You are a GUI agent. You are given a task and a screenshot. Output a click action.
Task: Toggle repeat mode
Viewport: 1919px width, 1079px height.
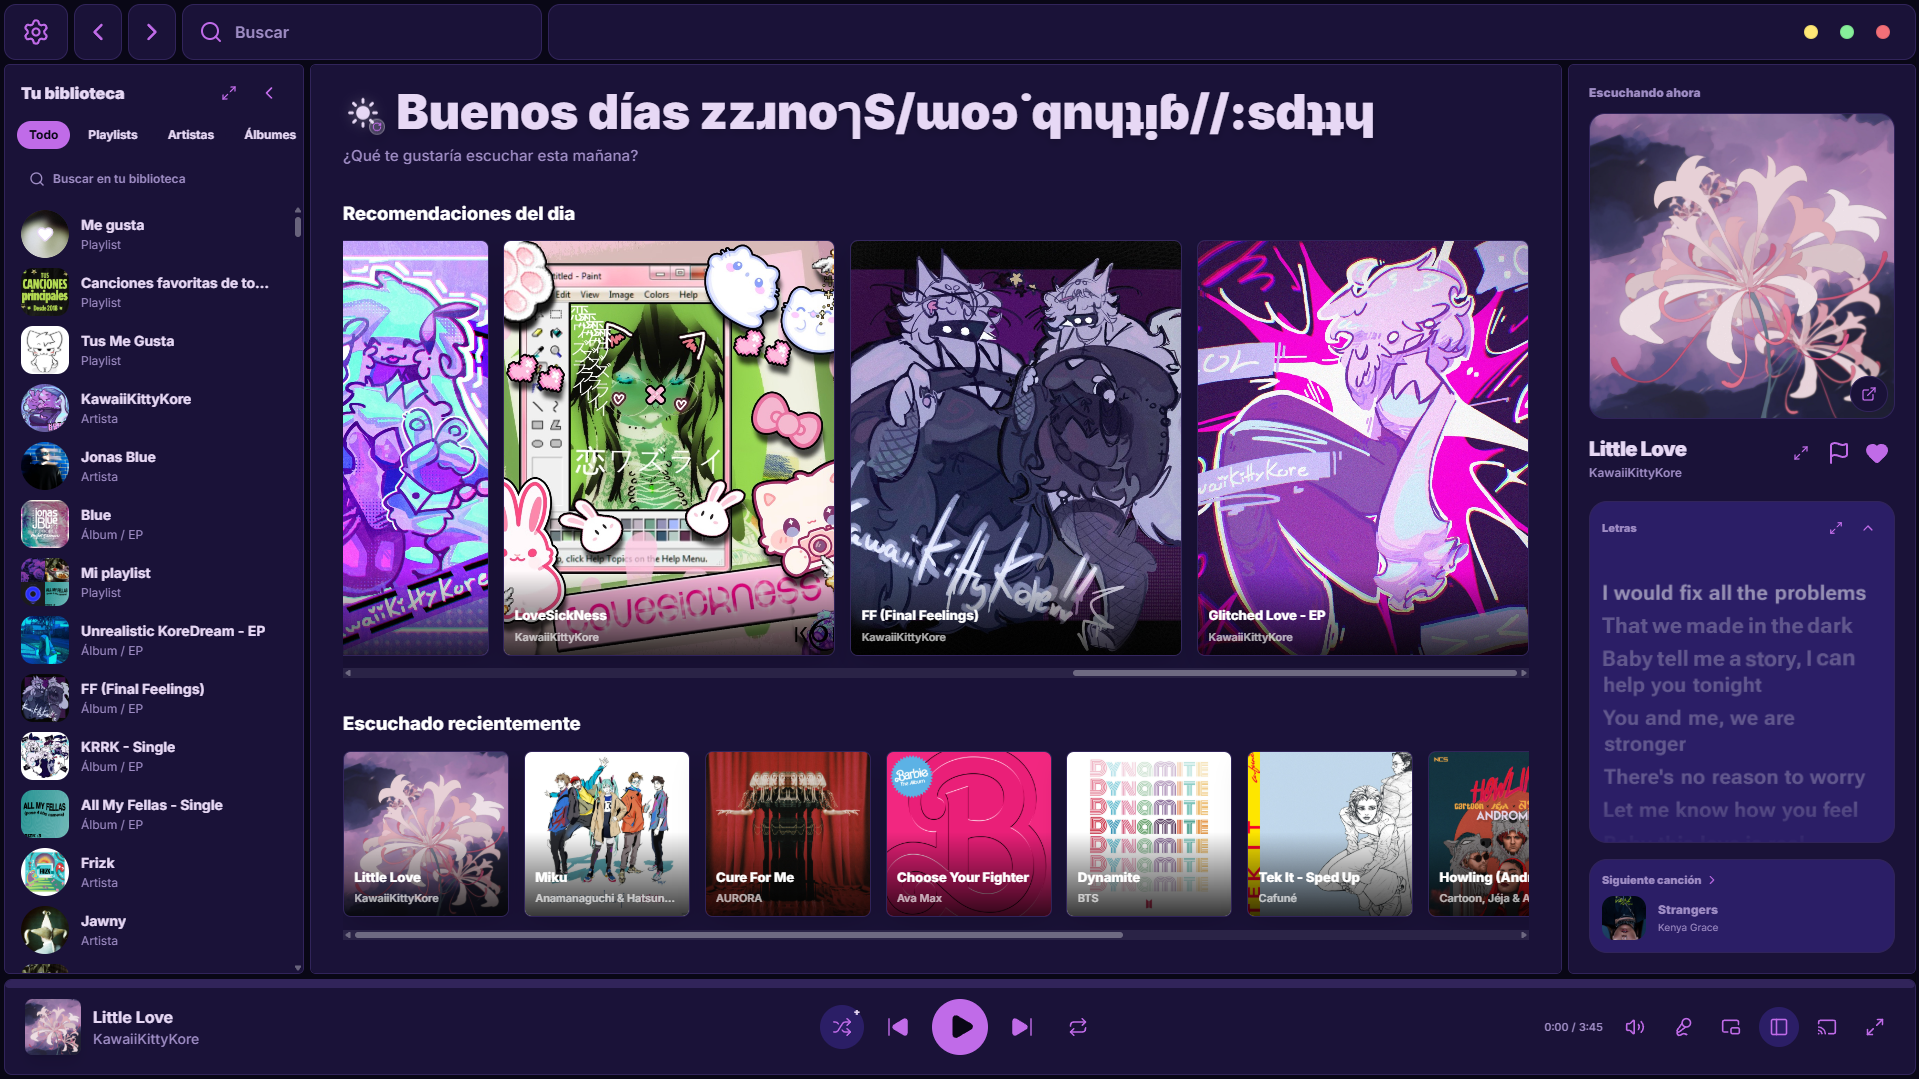(x=1078, y=1027)
